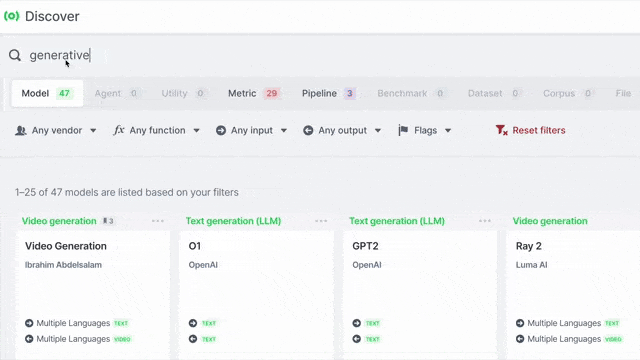Click TEXT input badge on Video Generation card
The image size is (640, 360).
[121, 323]
